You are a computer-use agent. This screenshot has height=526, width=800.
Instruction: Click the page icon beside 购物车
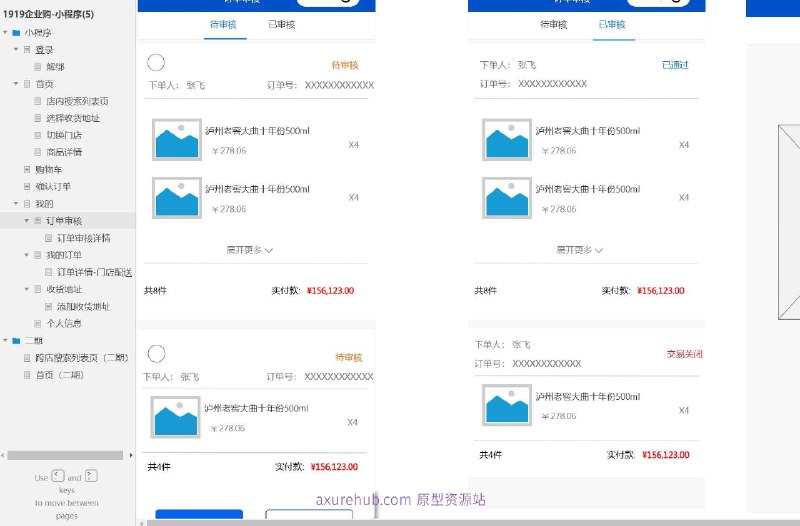[x=27, y=169]
